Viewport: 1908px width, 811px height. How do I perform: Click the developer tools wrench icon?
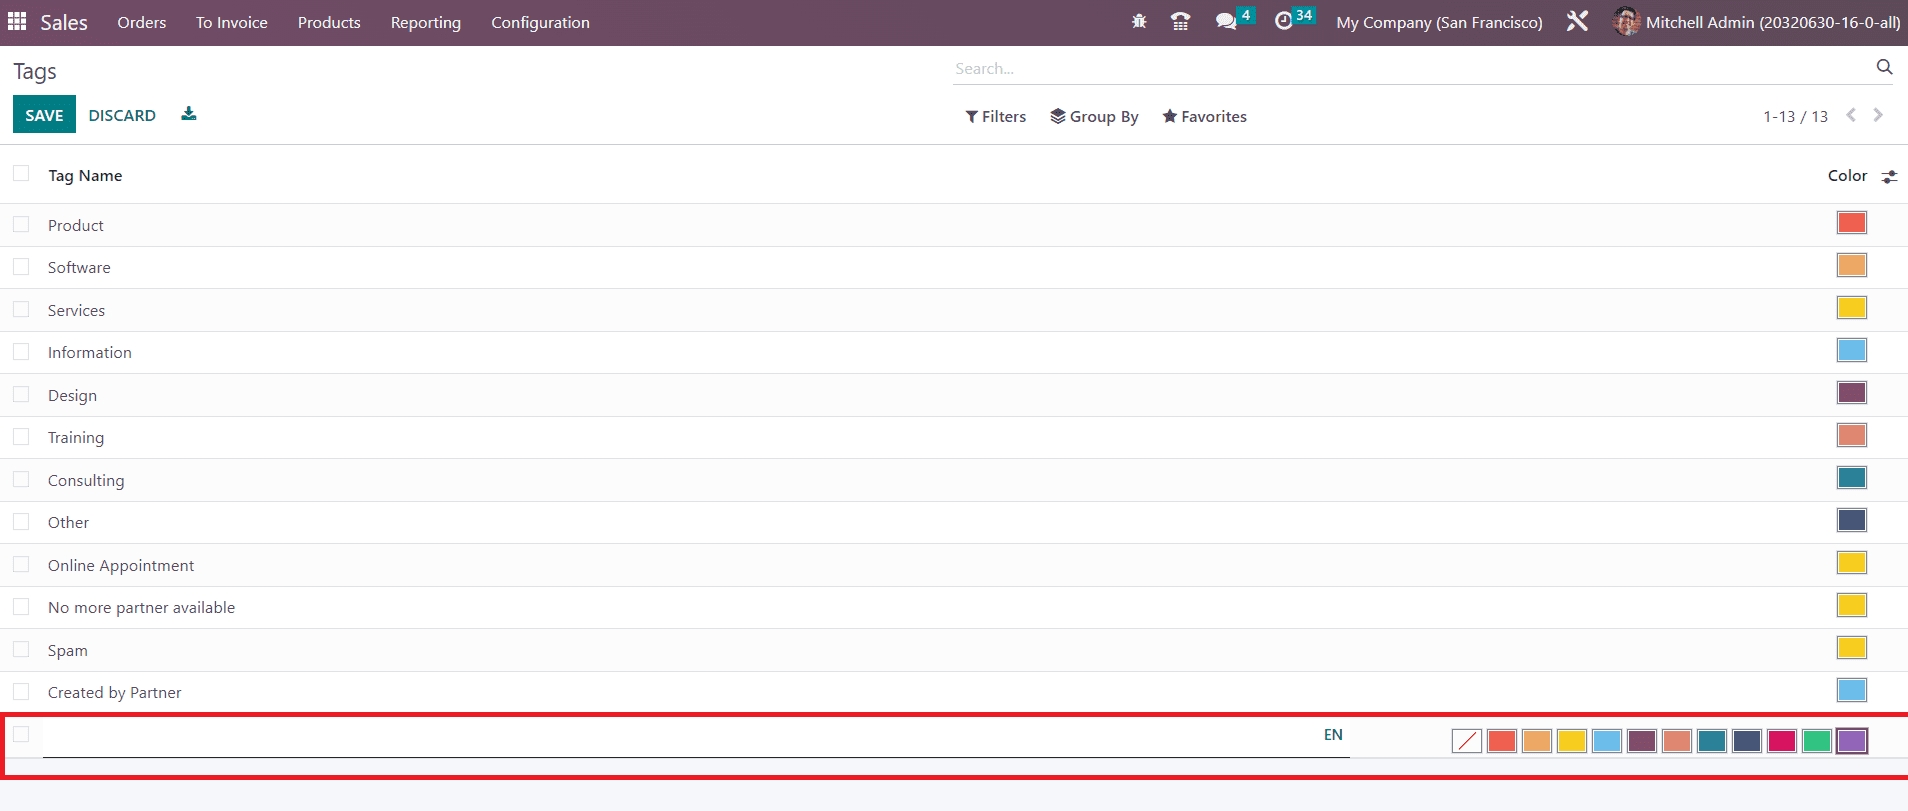(1577, 22)
